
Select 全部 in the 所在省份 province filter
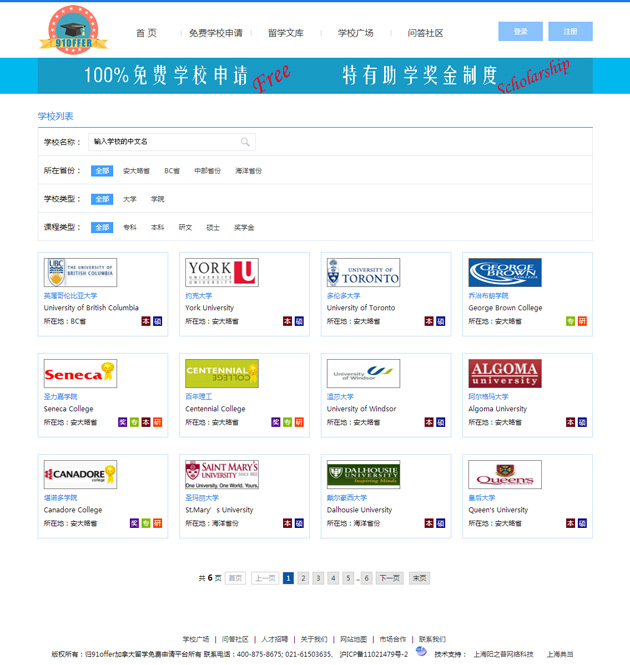coord(102,171)
